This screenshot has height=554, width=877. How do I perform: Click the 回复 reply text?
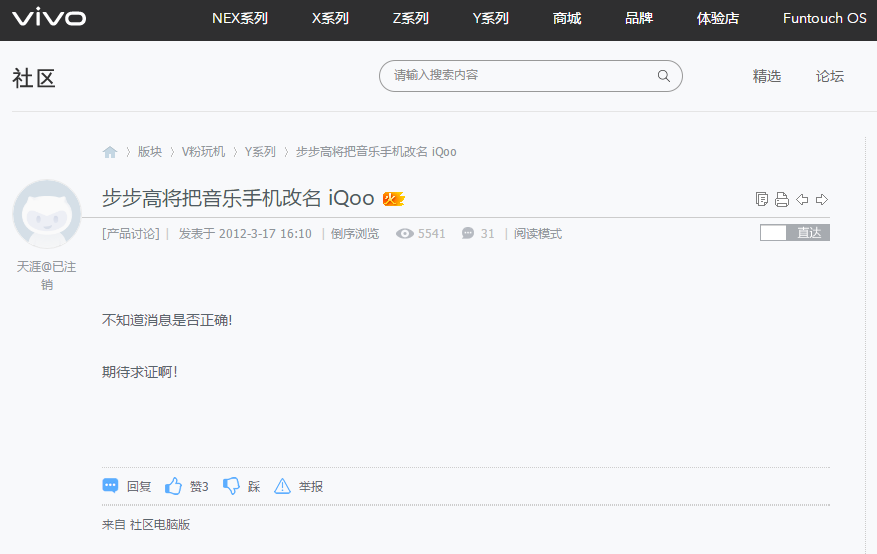click(139, 486)
